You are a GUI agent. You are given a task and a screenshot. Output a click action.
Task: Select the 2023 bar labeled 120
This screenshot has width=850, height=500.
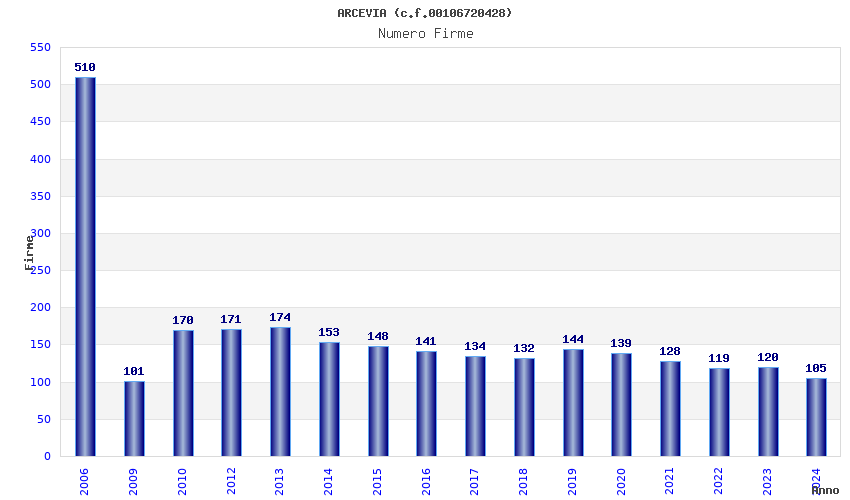pyautogui.click(x=768, y=412)
